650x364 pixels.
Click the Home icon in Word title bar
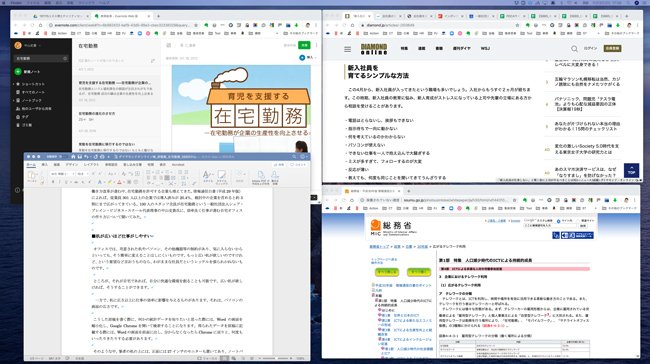tap(73, 157)
